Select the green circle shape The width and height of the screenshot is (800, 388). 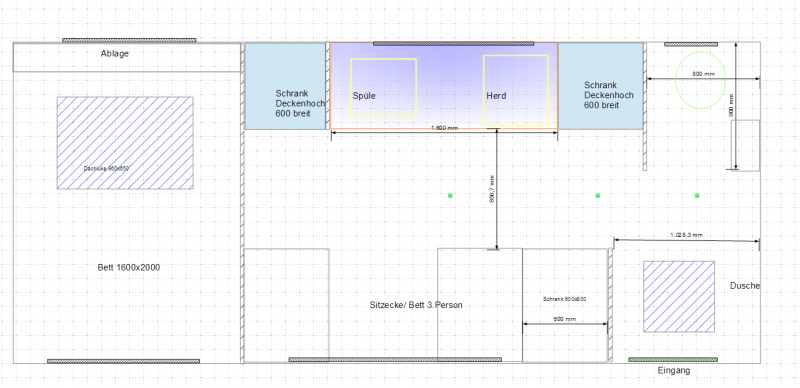pyautogui.click(x=701, y=80)
